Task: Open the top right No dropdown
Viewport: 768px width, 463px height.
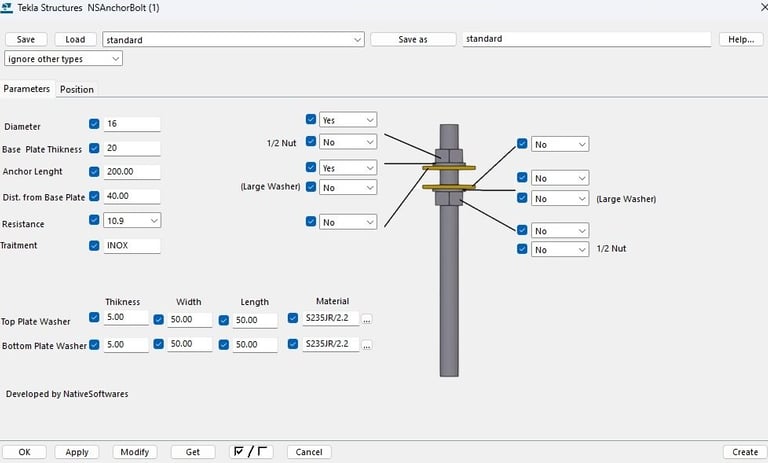Action: (560, 144)
